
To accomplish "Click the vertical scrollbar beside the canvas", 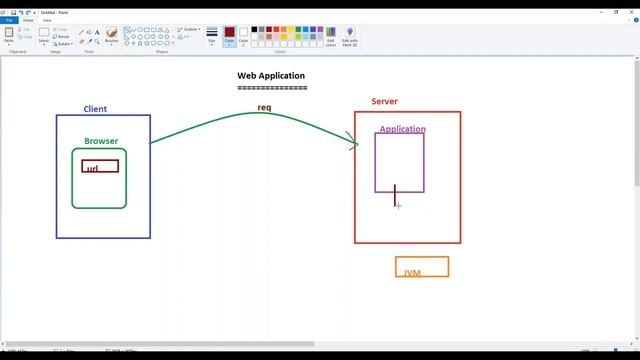I will 637,123.
